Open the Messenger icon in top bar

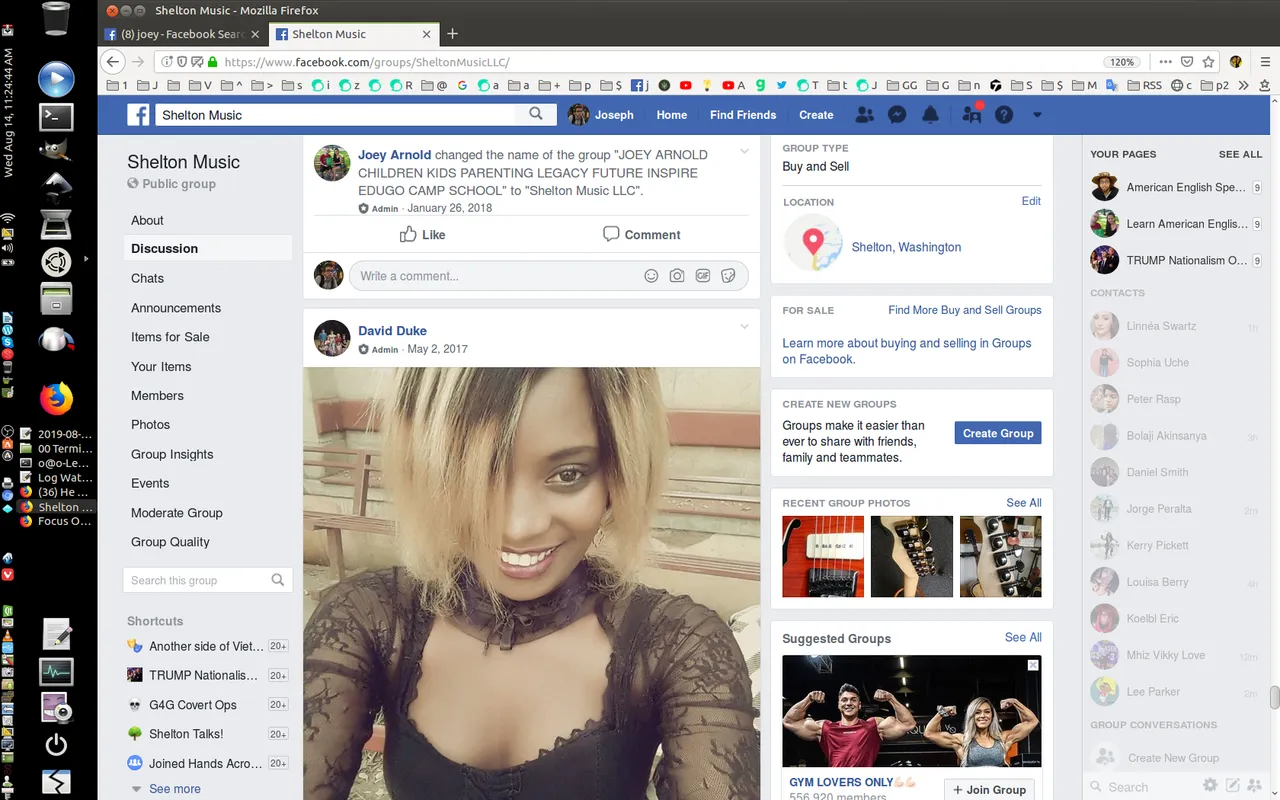[898, 115]
